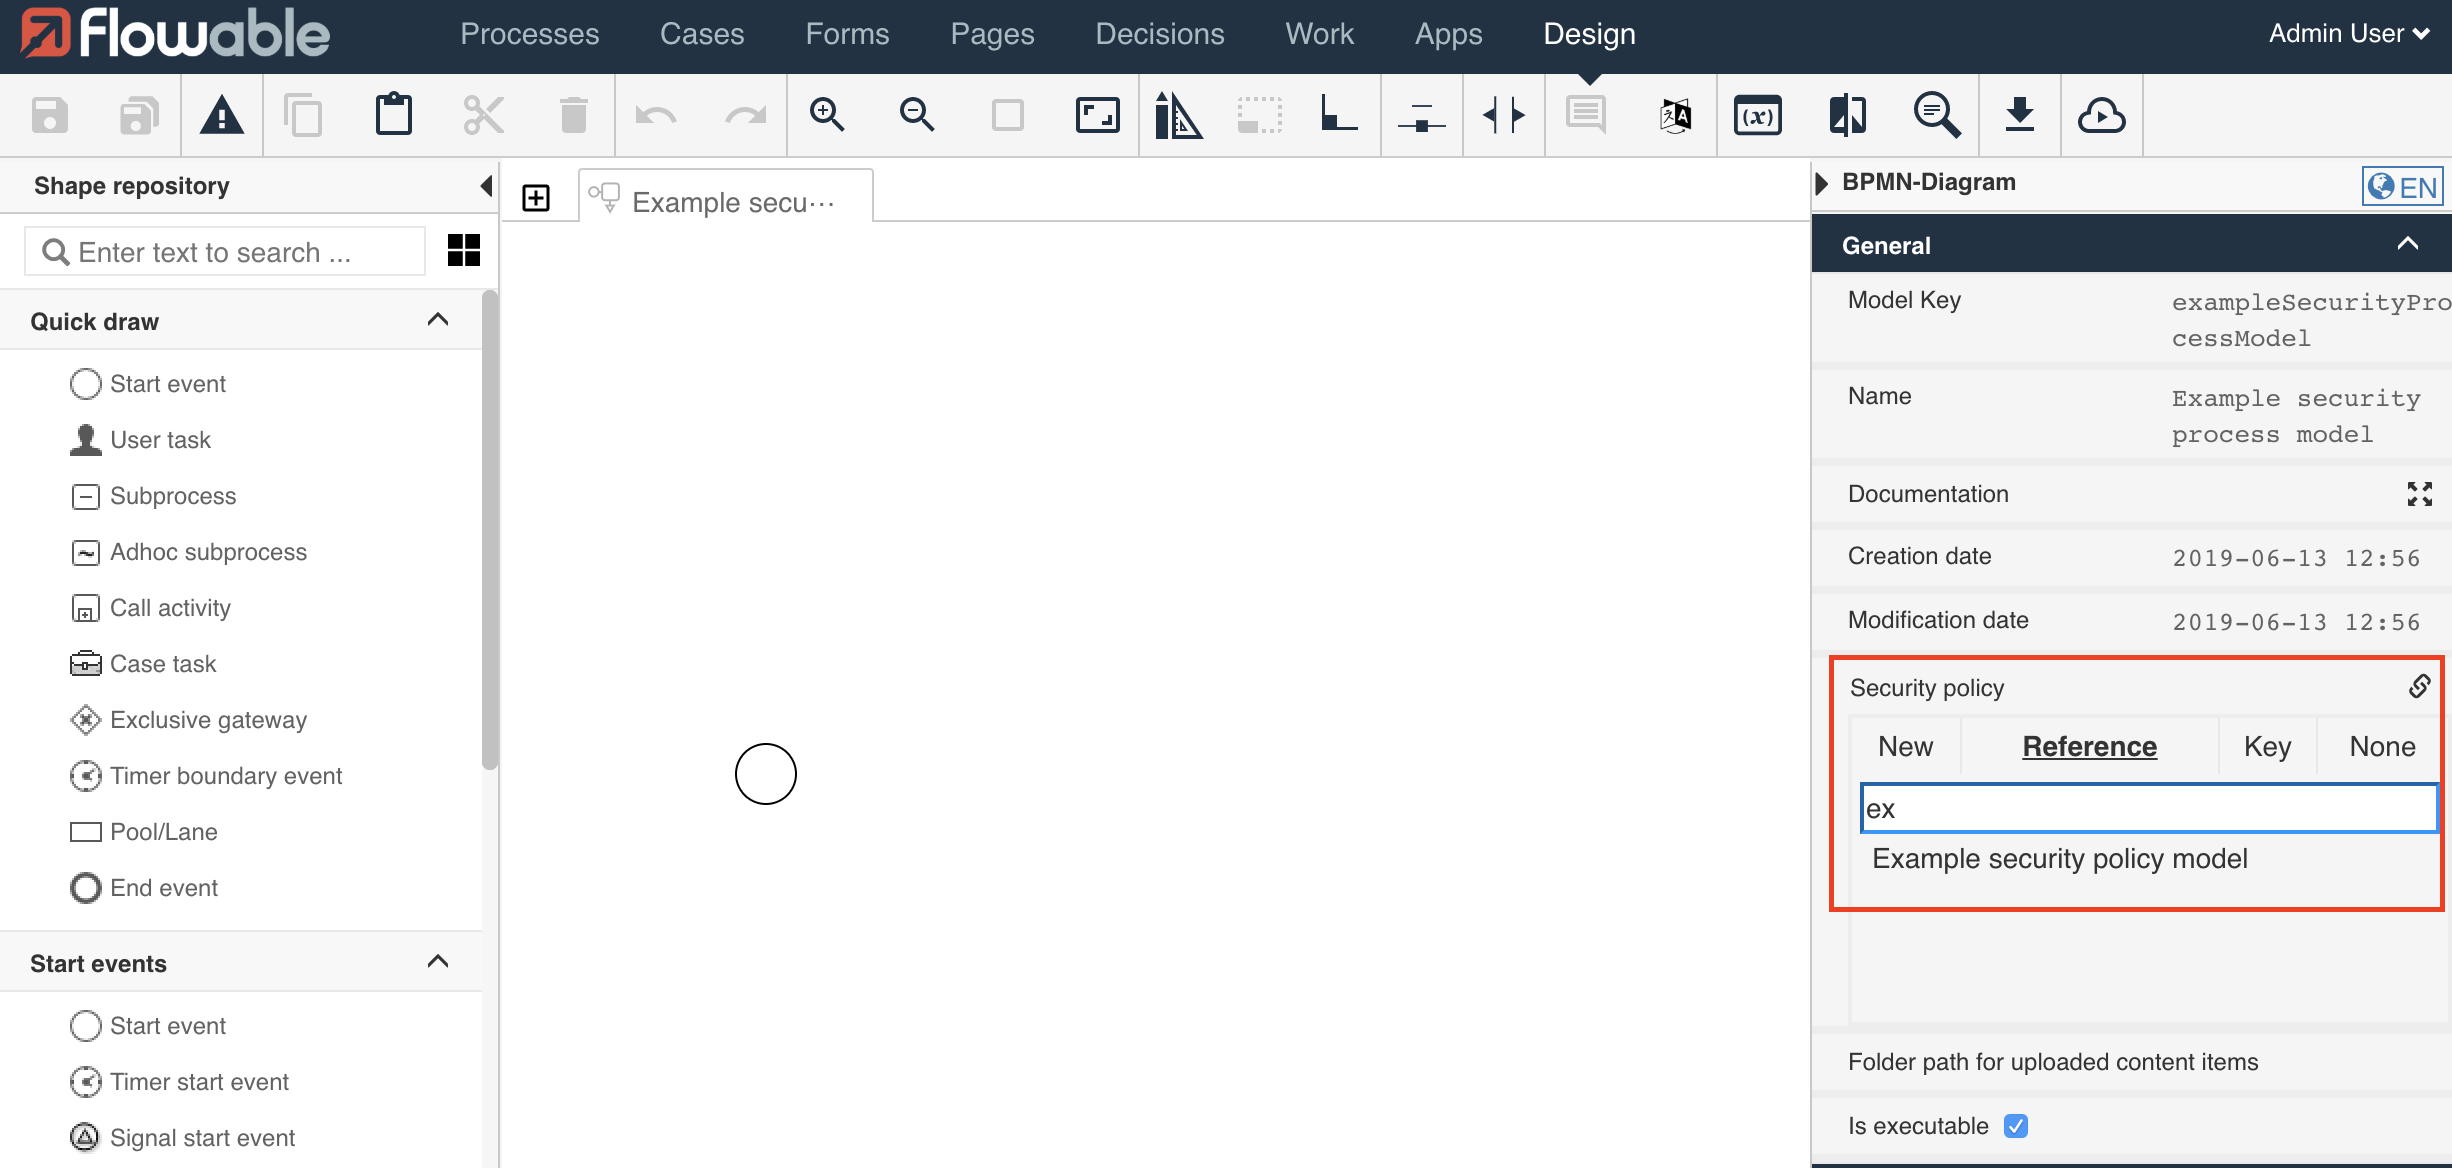
Task: Zoom in on the canvas
Action: click(x=828, y=114)
